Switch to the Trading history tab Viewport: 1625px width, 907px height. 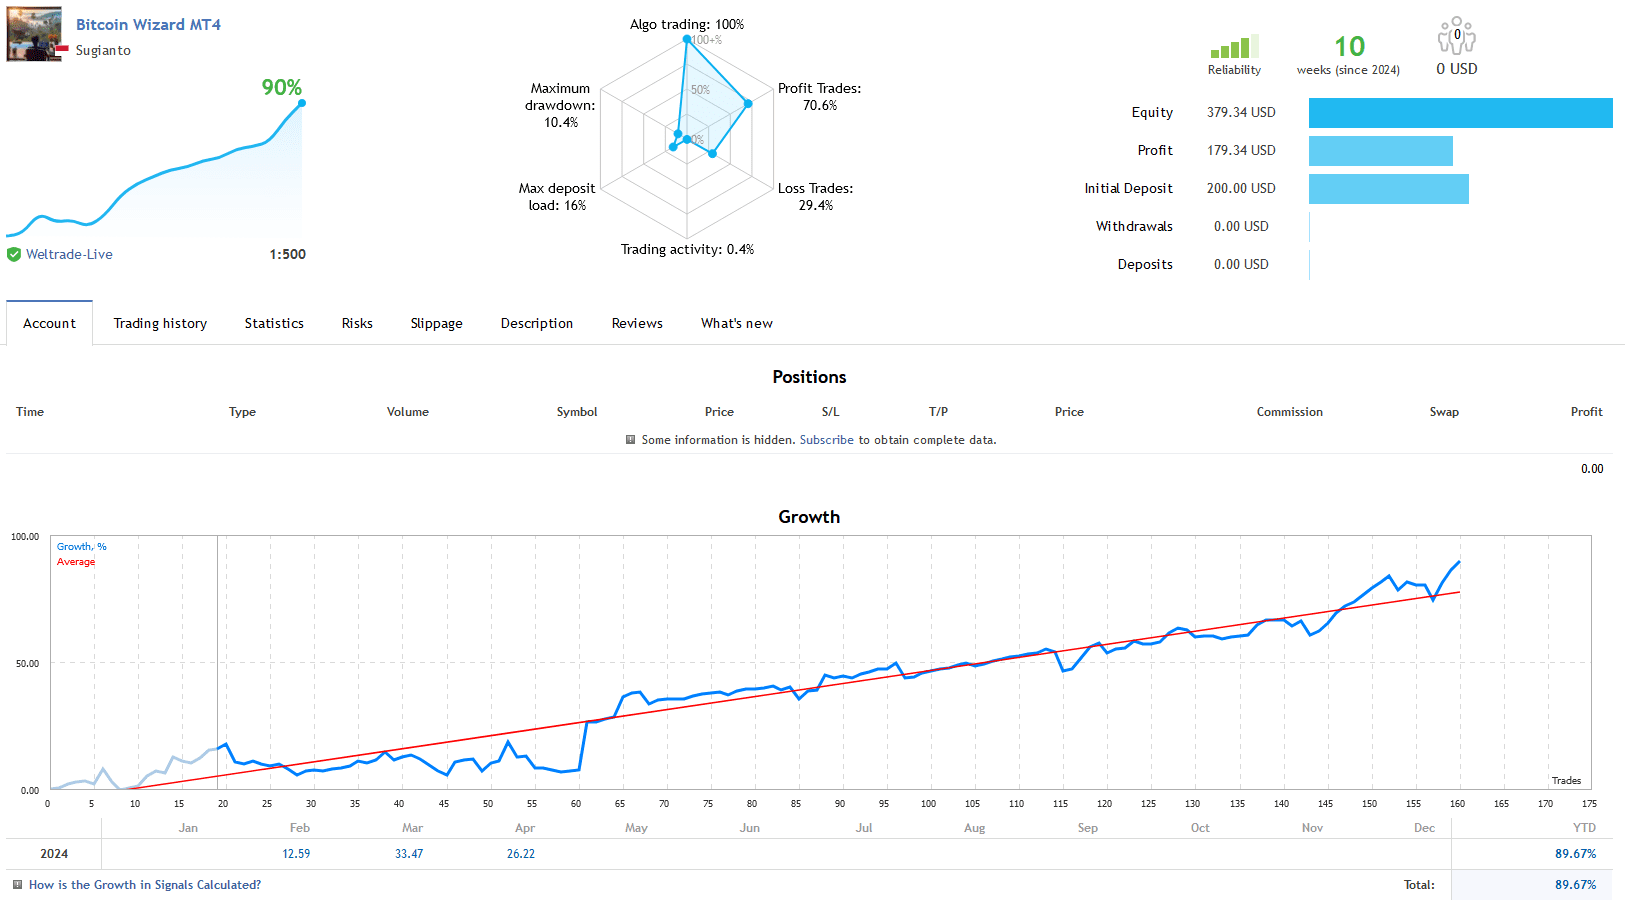[x=160, y=322]
